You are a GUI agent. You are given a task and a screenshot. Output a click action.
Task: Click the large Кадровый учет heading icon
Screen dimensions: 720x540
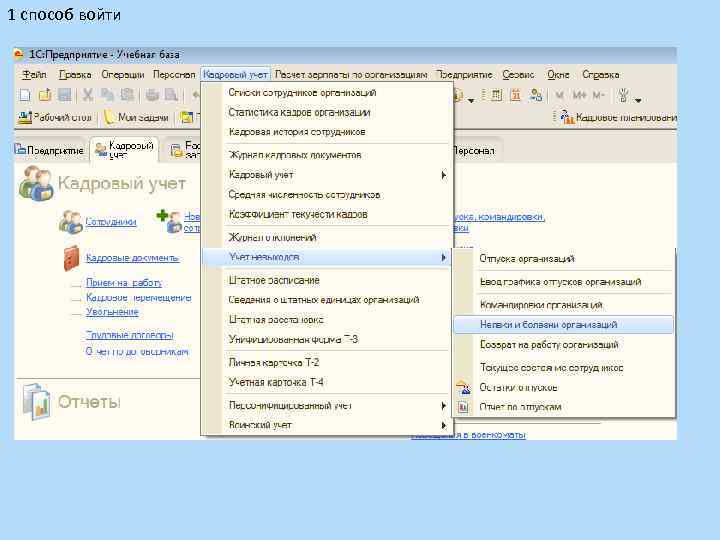click(x=36, y=183)
